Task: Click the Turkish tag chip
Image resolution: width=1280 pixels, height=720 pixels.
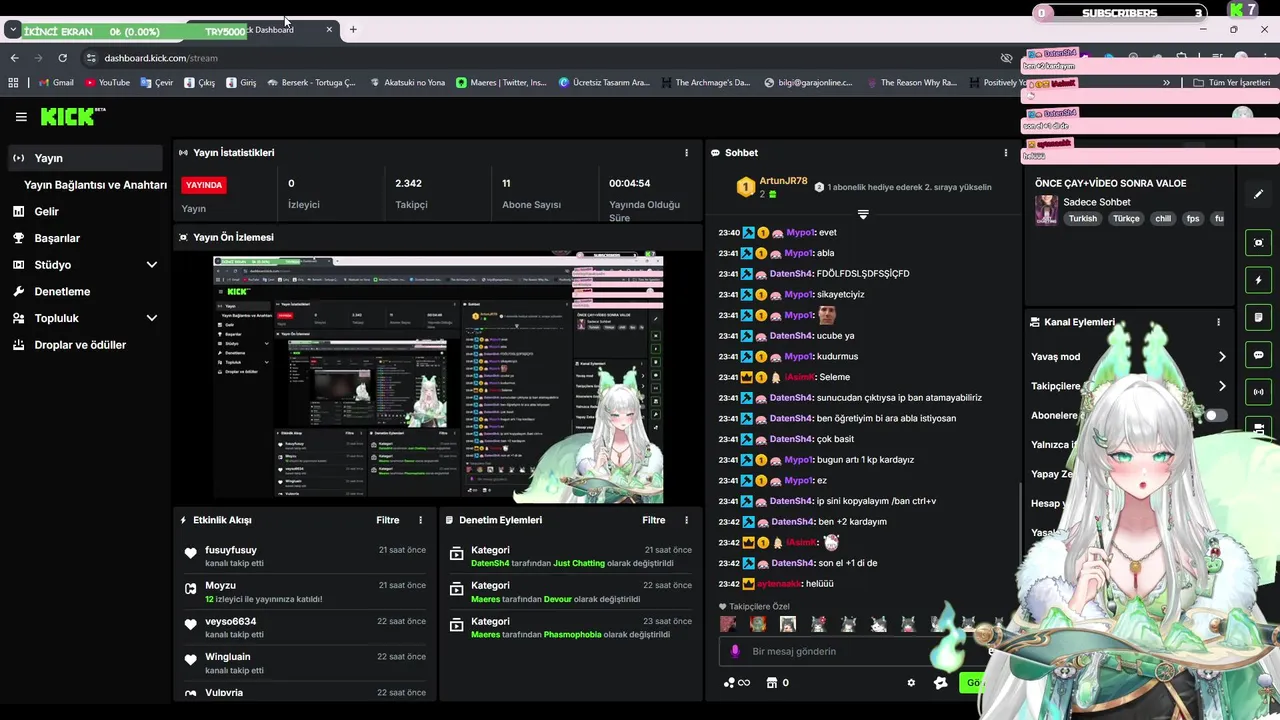Action: (1082, 218)
